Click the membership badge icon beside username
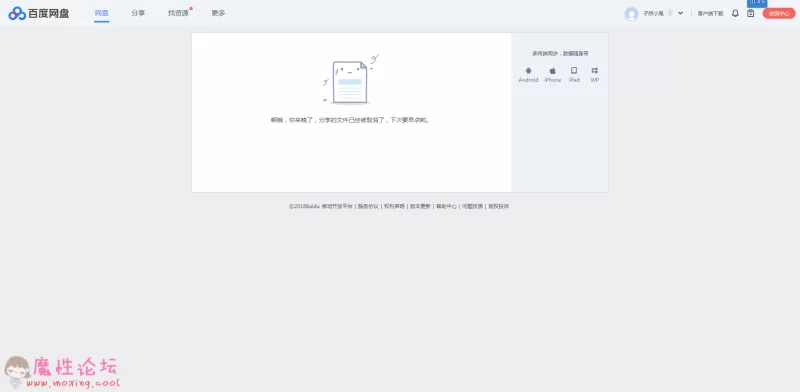The width and height of the screenshot is (800, 392). [x=671, y=13]
